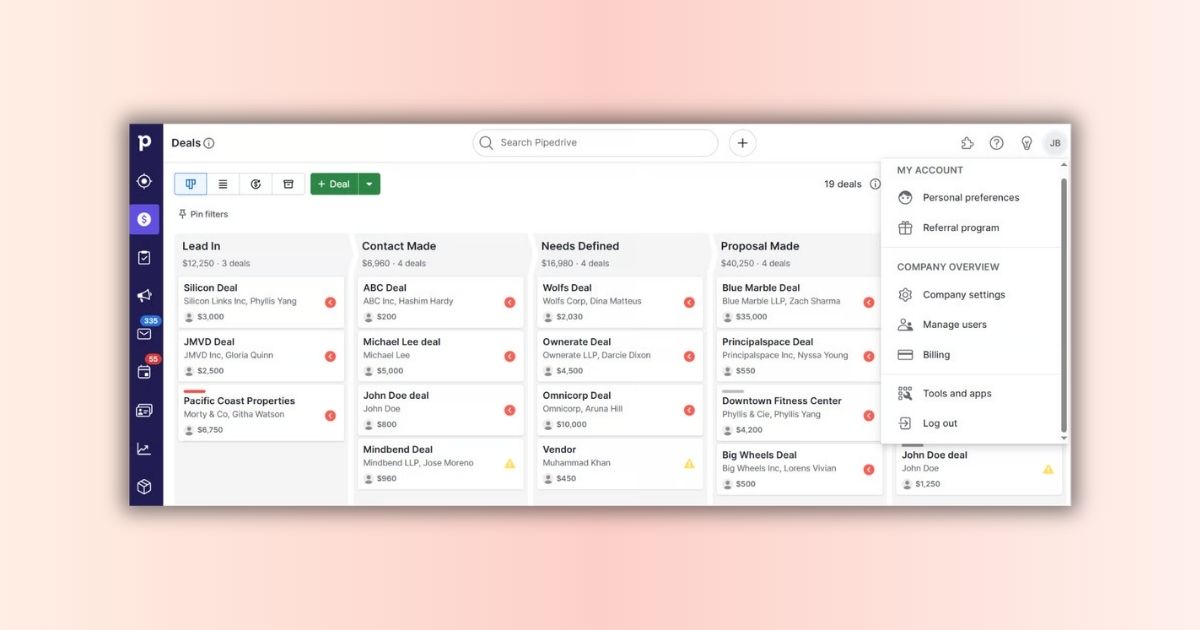Open the Mindbend Deal card
The image size is (1200, 630).
[x=441, y=464]
